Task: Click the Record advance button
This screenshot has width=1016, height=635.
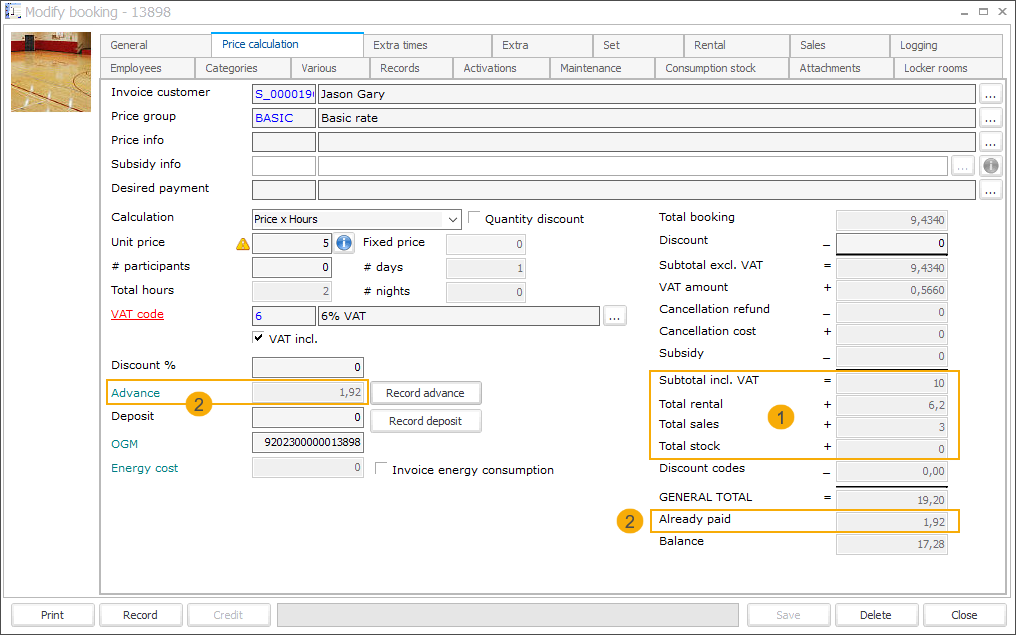Action: pyautogui.click(x=425, y=393)
